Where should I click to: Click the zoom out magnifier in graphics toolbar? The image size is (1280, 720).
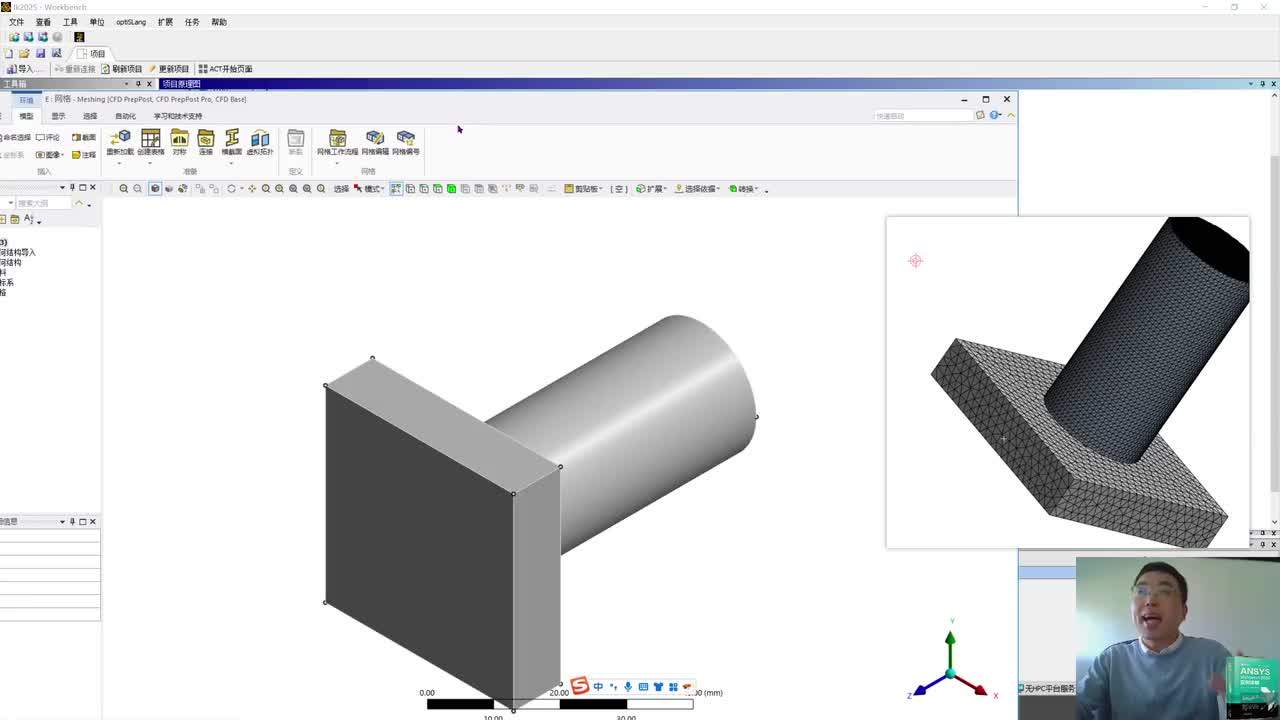coord(138,188)
